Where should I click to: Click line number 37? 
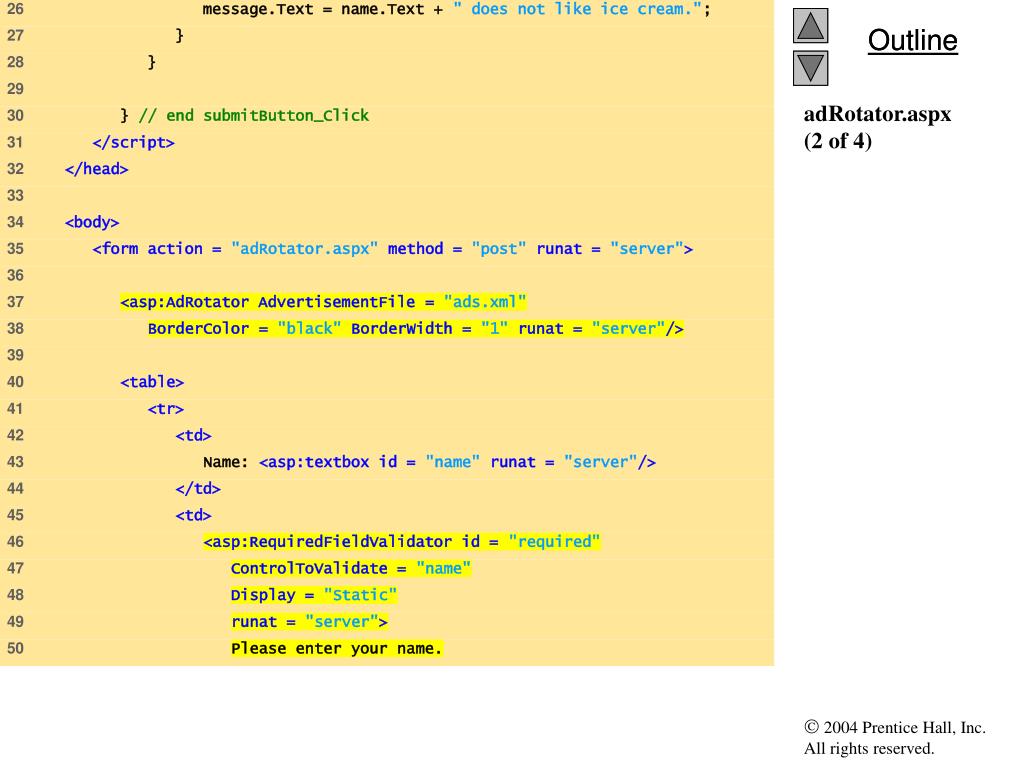coord(15,302)
